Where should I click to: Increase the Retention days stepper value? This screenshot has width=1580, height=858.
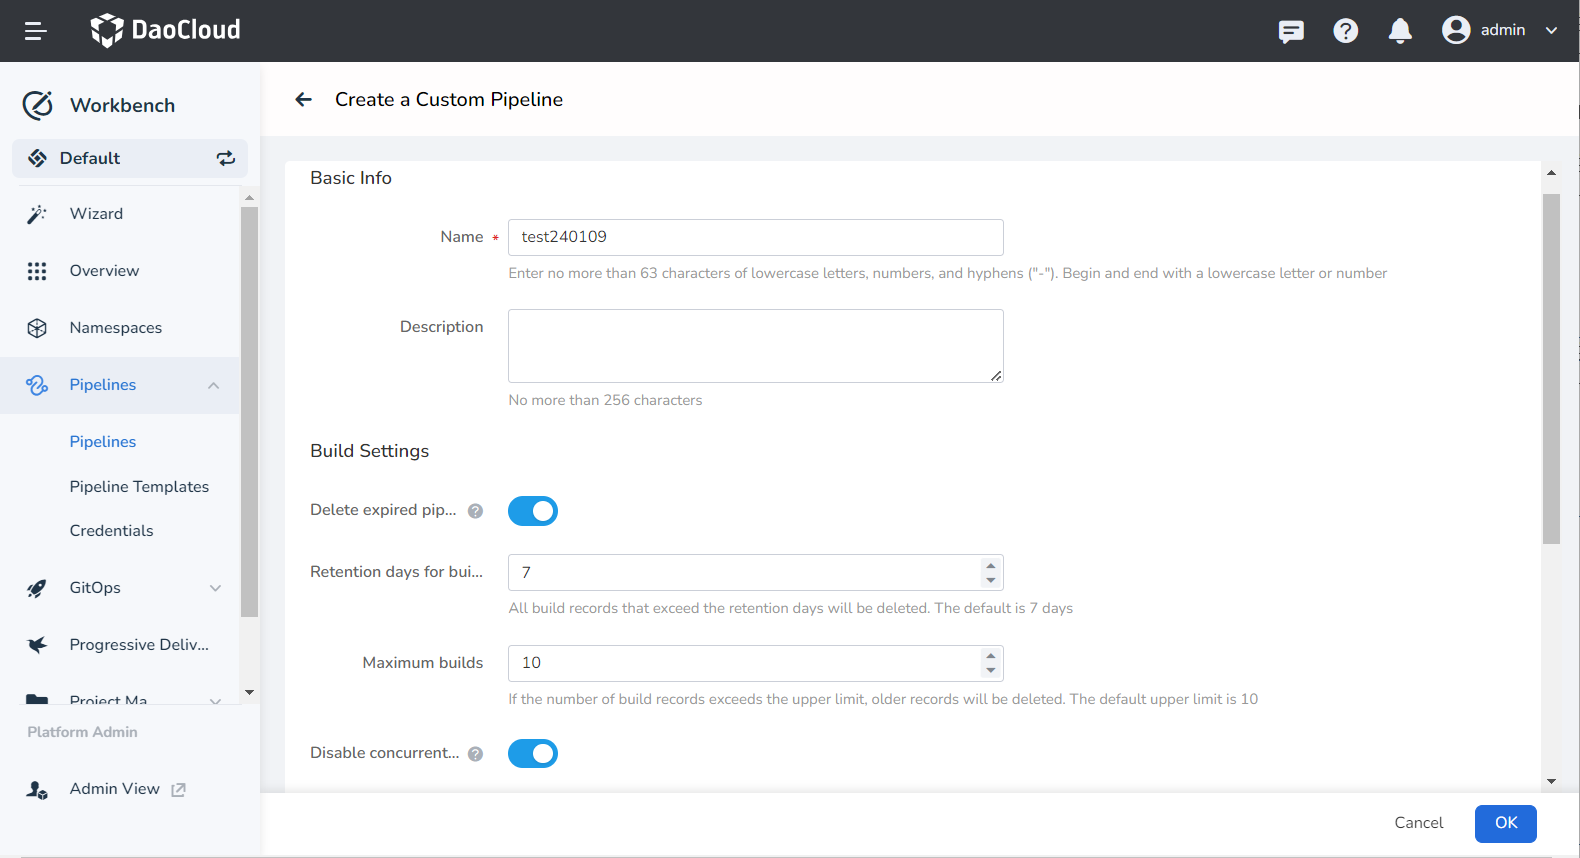pyautogui.click(x=990, y=566)
